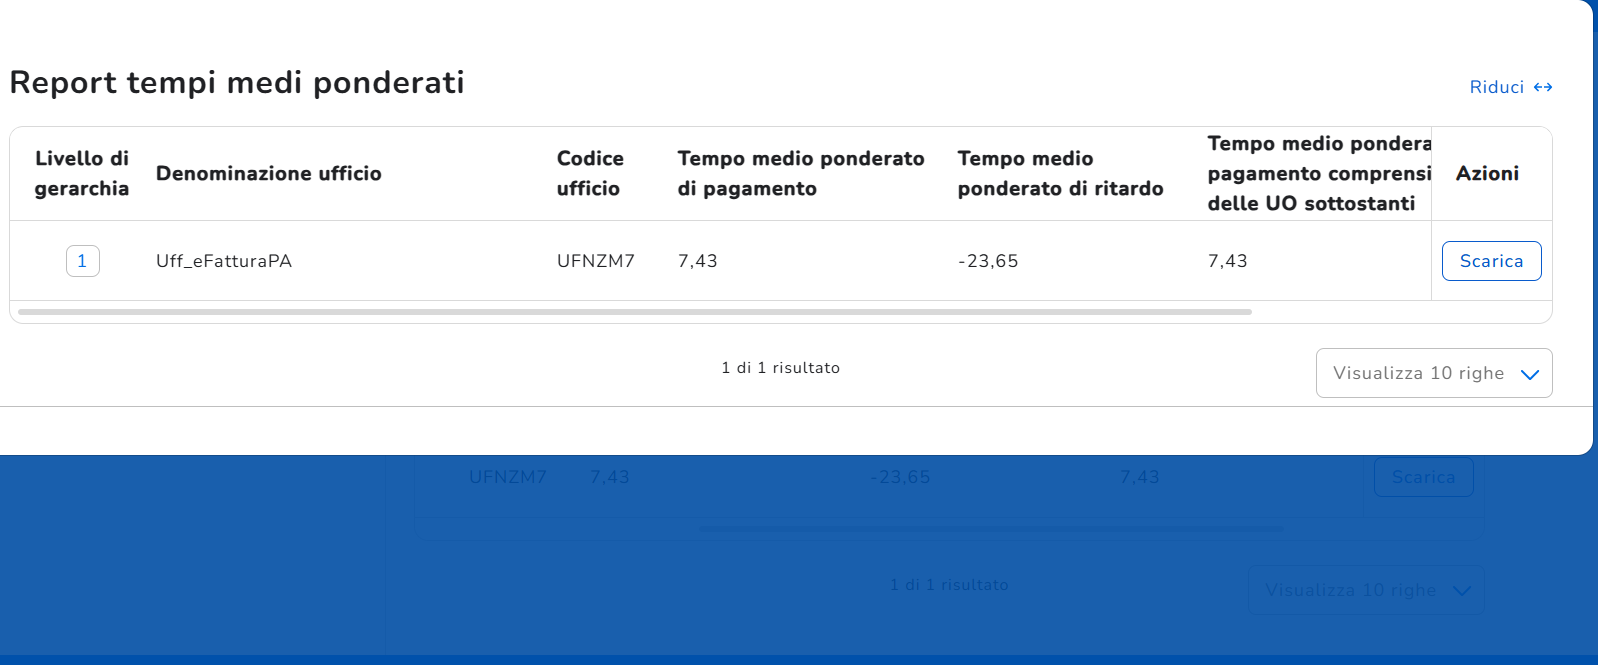Screen dimensions: 1598x665
Task: Select the Uff_eFatturaPA office name cell
Action: 224,261
